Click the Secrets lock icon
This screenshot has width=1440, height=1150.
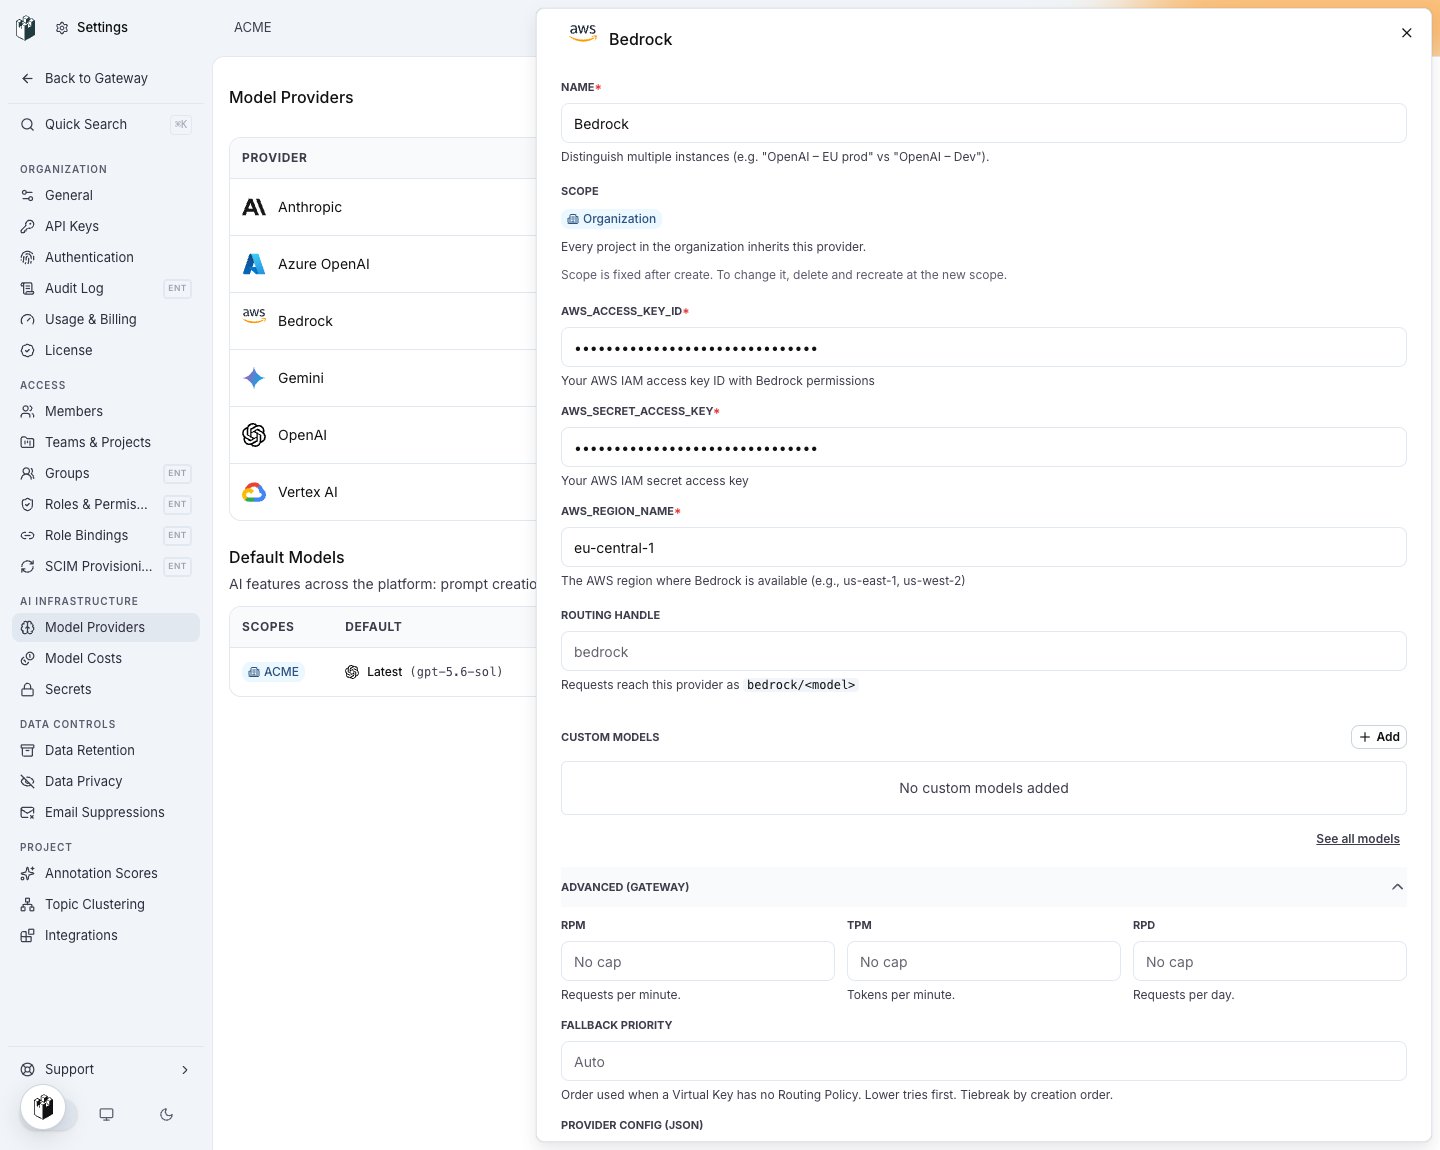[28, 689]
